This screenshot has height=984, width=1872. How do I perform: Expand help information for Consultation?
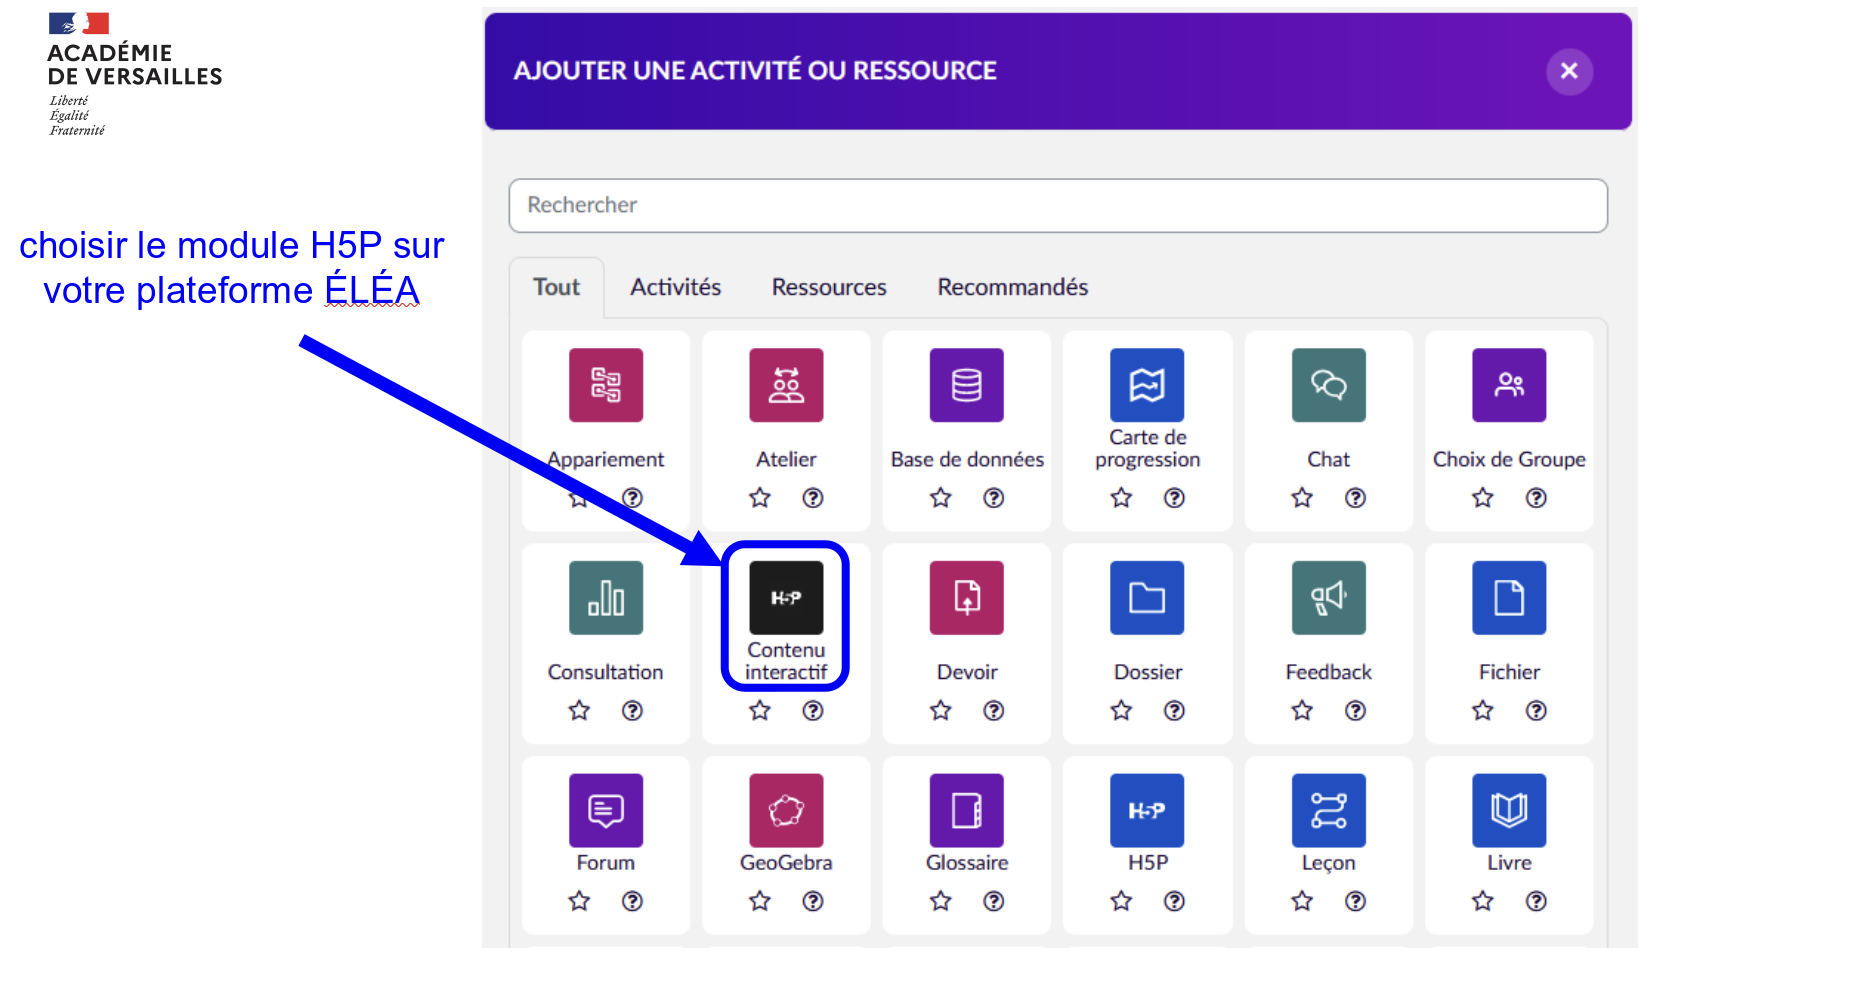pyautogui.click(x=632, y=711)
